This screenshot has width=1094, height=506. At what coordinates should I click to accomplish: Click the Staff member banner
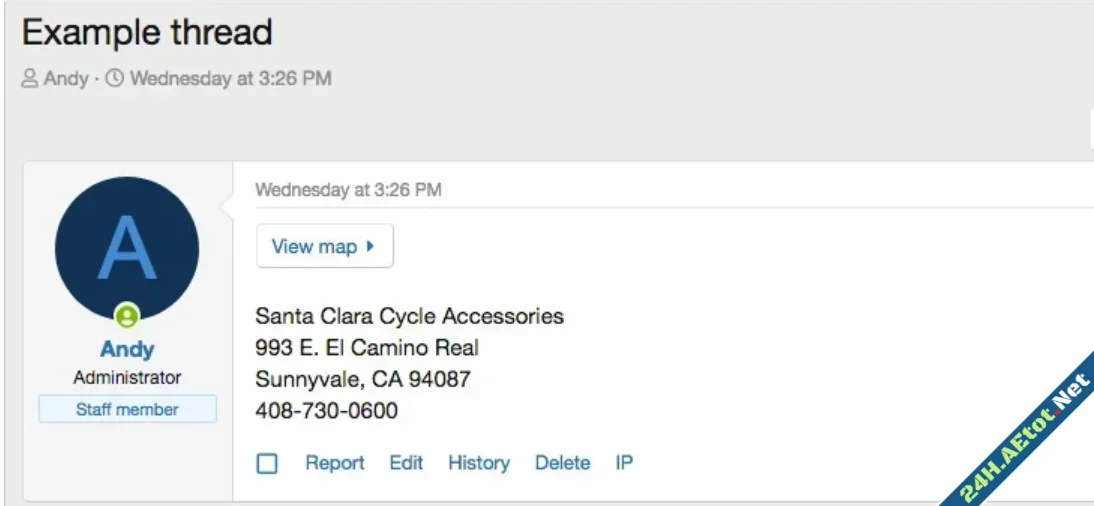tap(127, 409)
